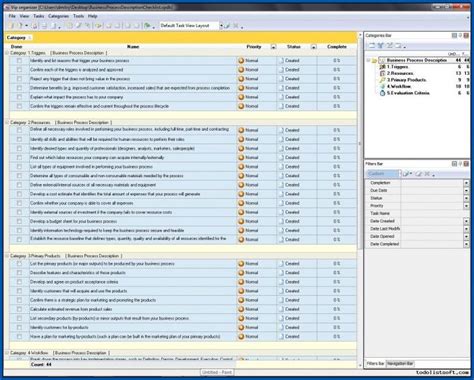Click the pin icon on Categories Bar header
This screenshot has width=474, height=380.
click(x=460, y=35)
